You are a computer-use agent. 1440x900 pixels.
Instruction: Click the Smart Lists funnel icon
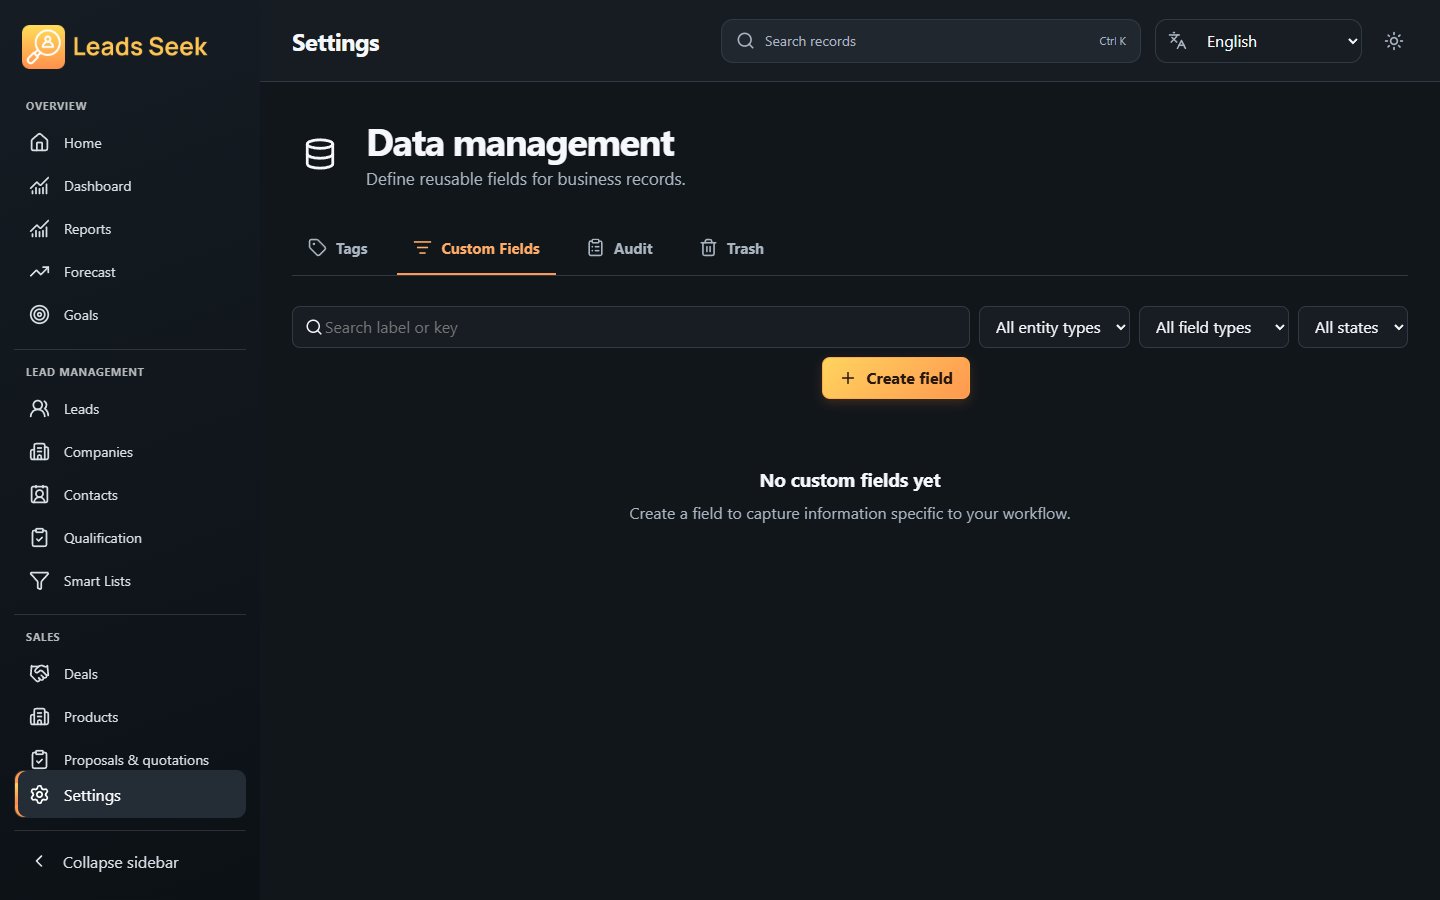click(39, 581)
